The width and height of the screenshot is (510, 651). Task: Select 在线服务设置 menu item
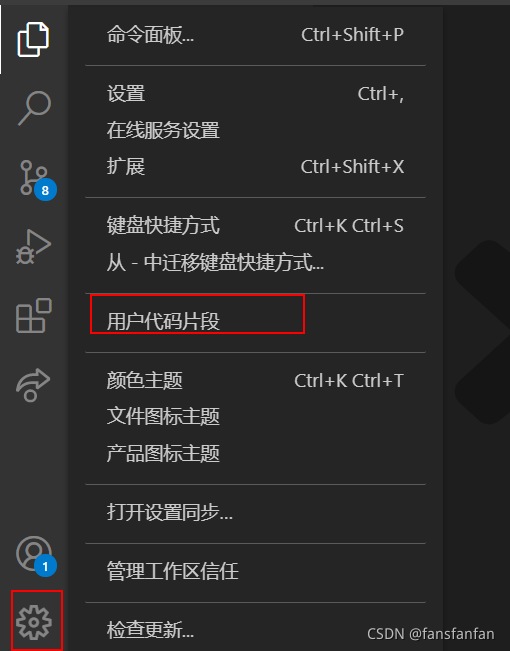coord(255,130)
